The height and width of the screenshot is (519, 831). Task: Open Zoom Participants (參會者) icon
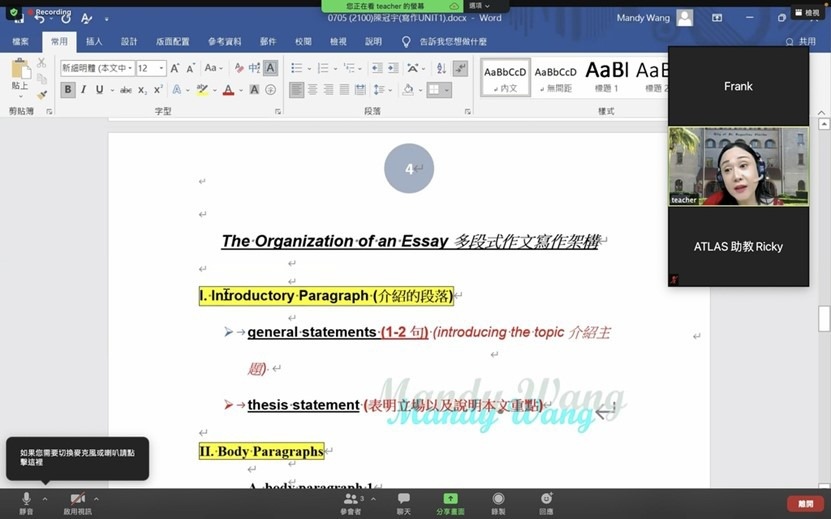tap(351, 504)
